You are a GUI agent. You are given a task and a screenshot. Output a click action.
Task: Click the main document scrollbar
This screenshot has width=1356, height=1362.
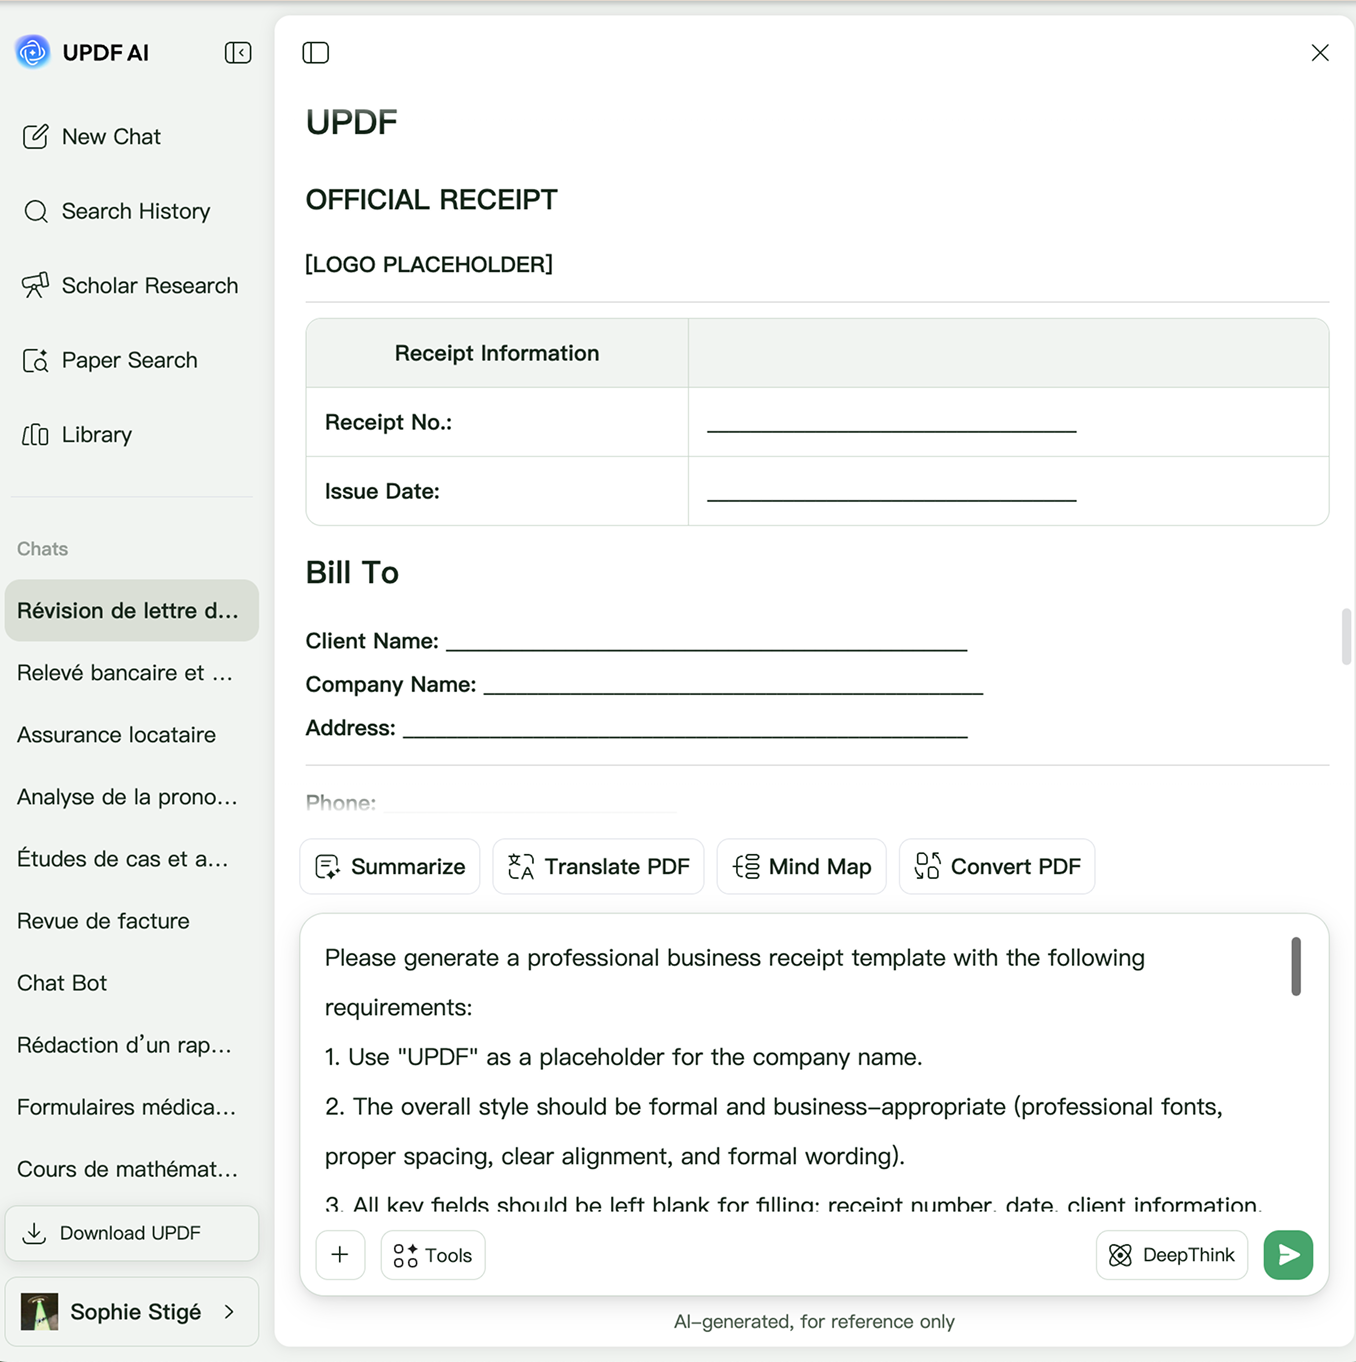(x=1347, y=637)
